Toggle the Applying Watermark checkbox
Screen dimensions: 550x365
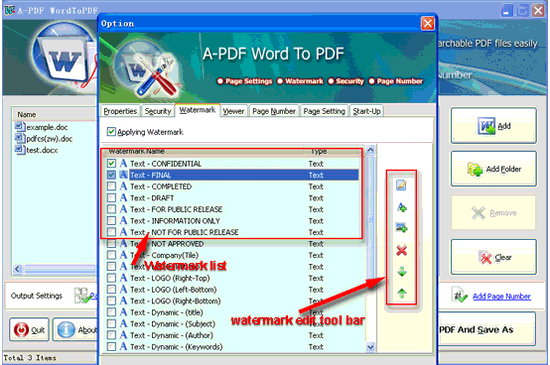coord(111,132)
